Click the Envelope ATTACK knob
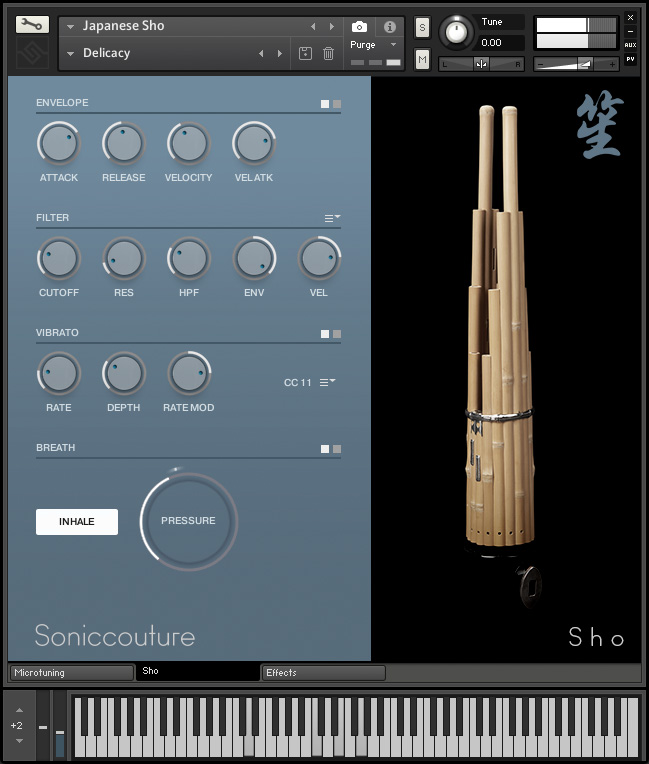Image resolution: width=649 pixels, height=764 pixels. point(58,144)
